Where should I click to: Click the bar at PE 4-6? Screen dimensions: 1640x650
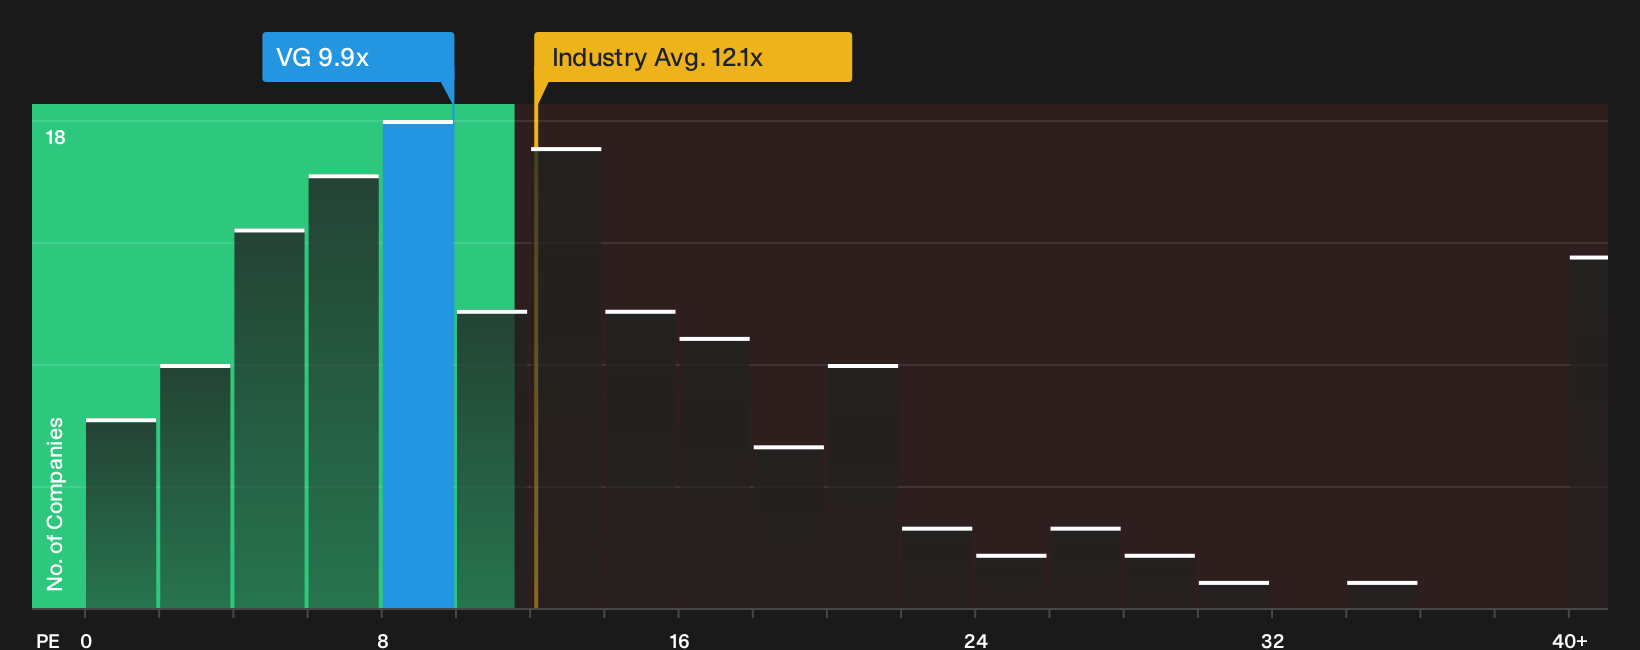click(x=270, y=418)
